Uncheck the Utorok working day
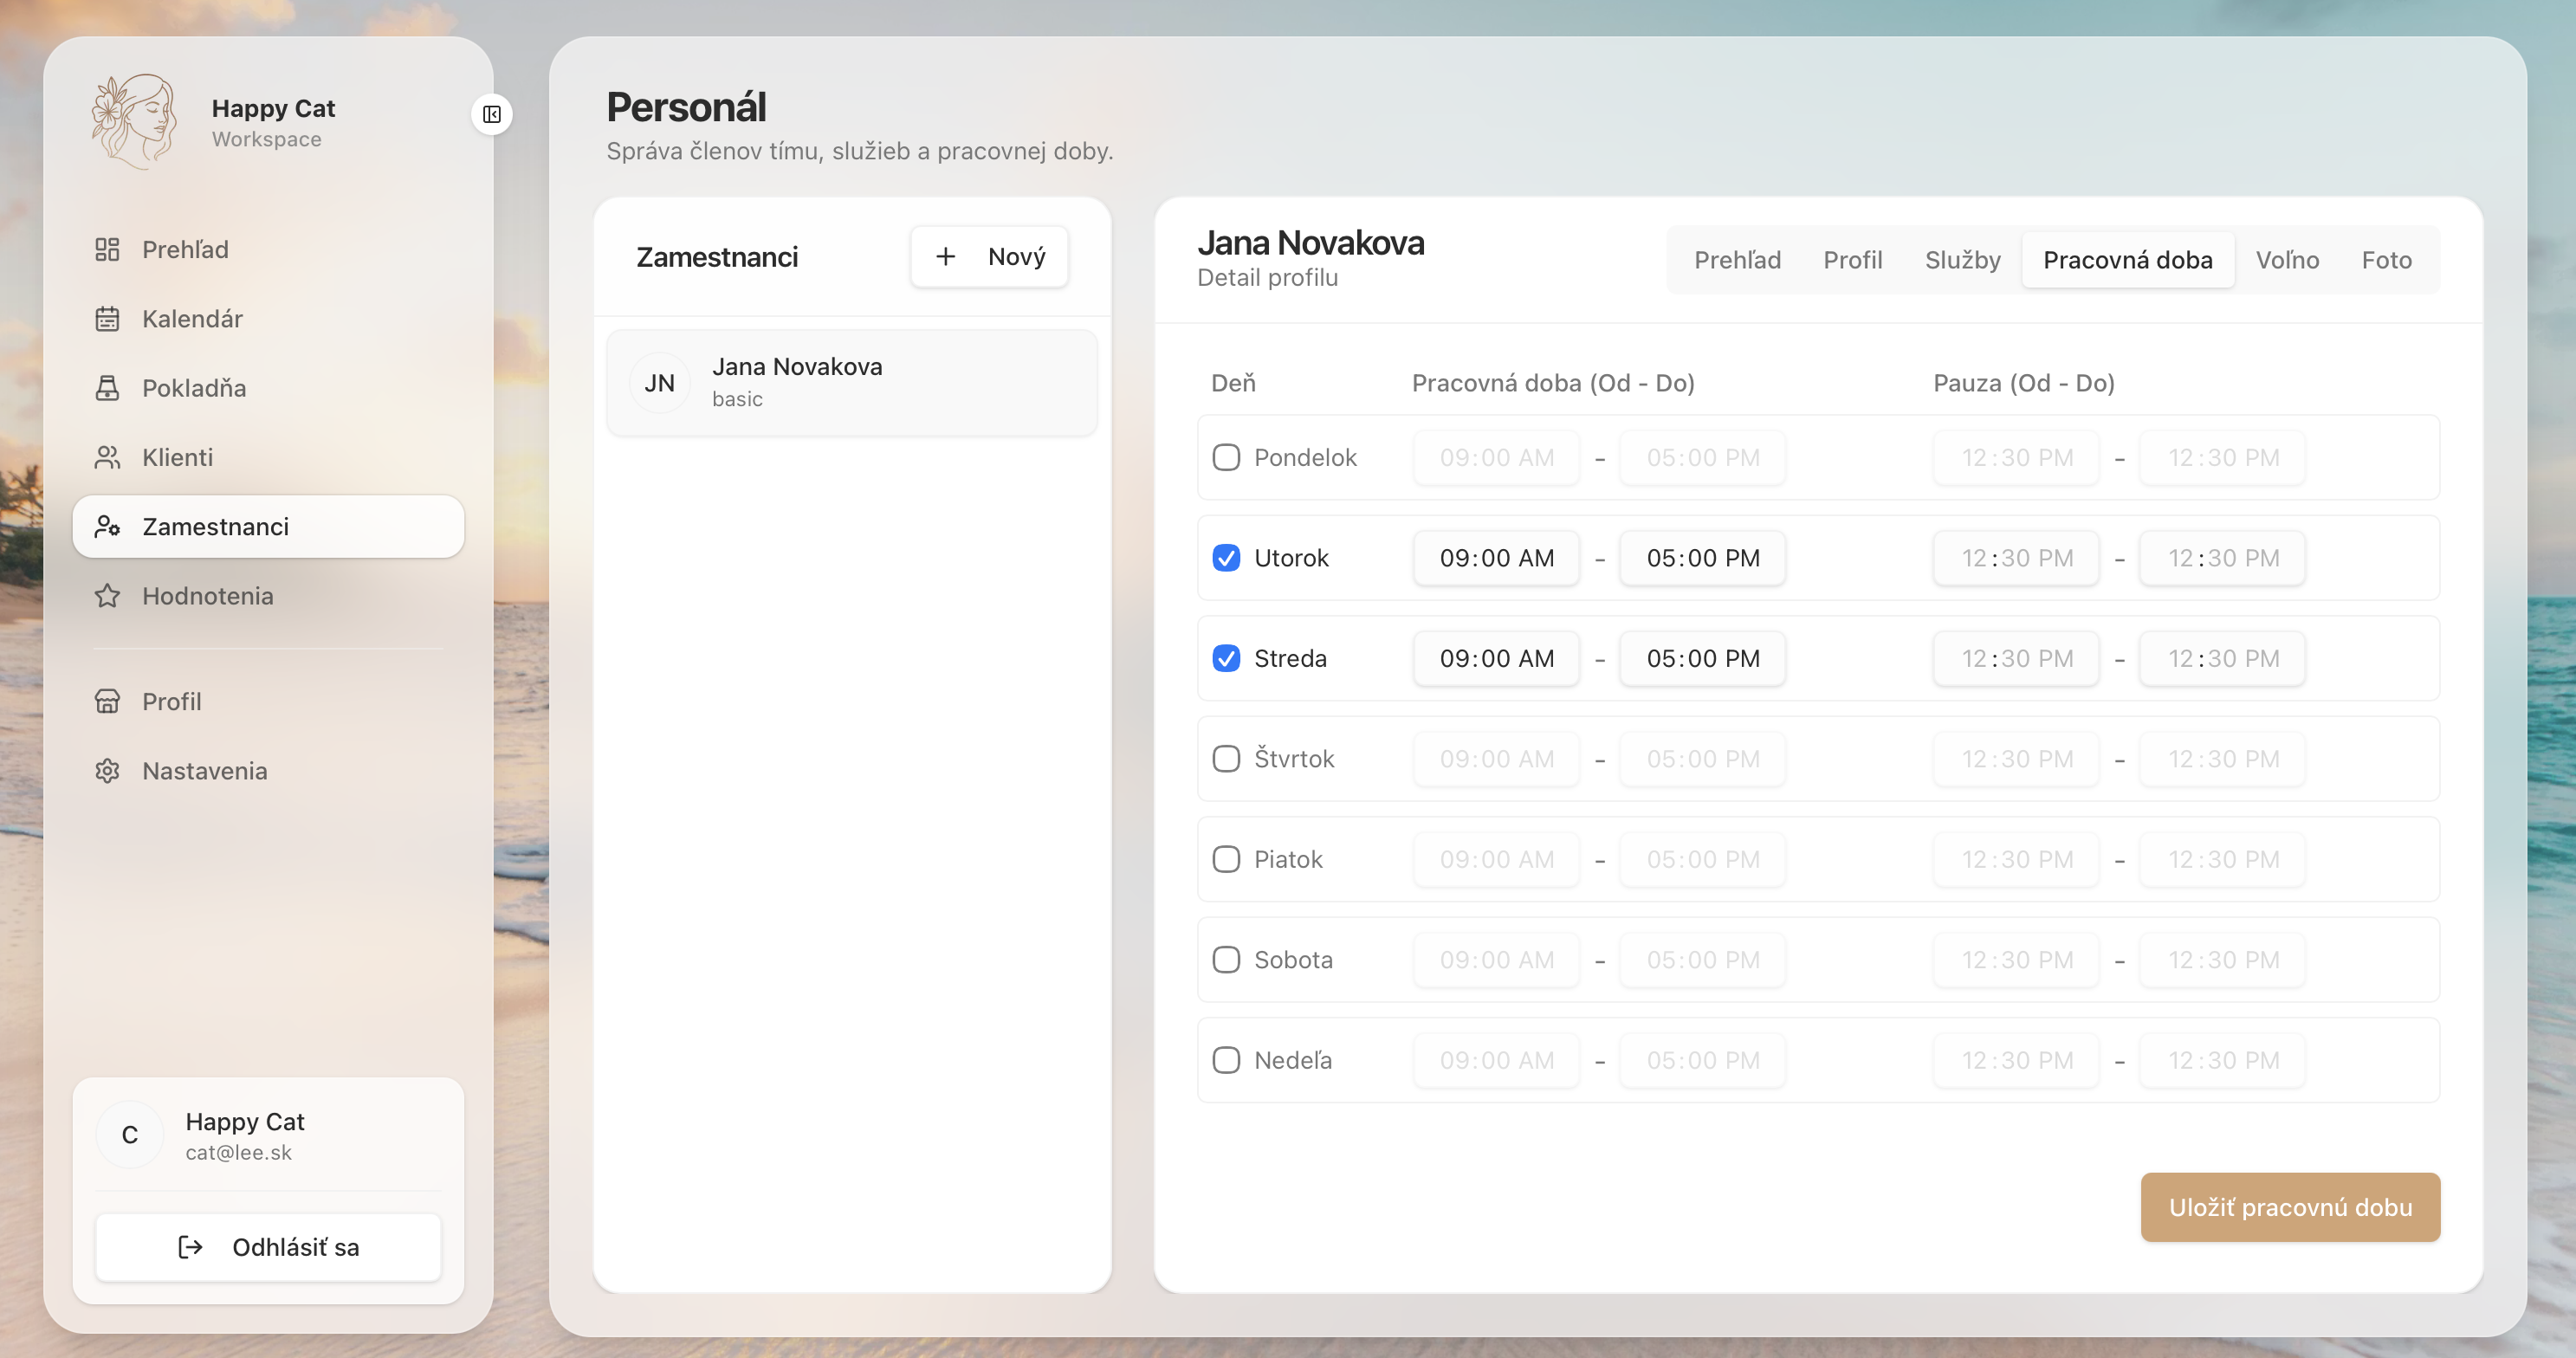The image size is (2576, 1358). (x=1226, y=558)
